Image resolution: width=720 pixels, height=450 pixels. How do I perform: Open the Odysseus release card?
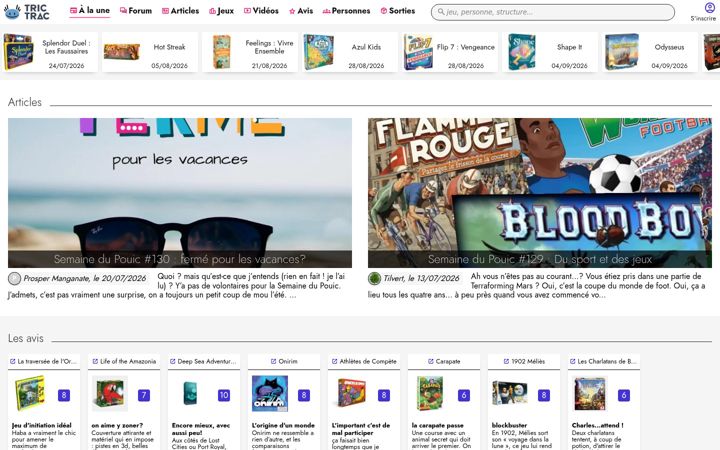[650, 52]
